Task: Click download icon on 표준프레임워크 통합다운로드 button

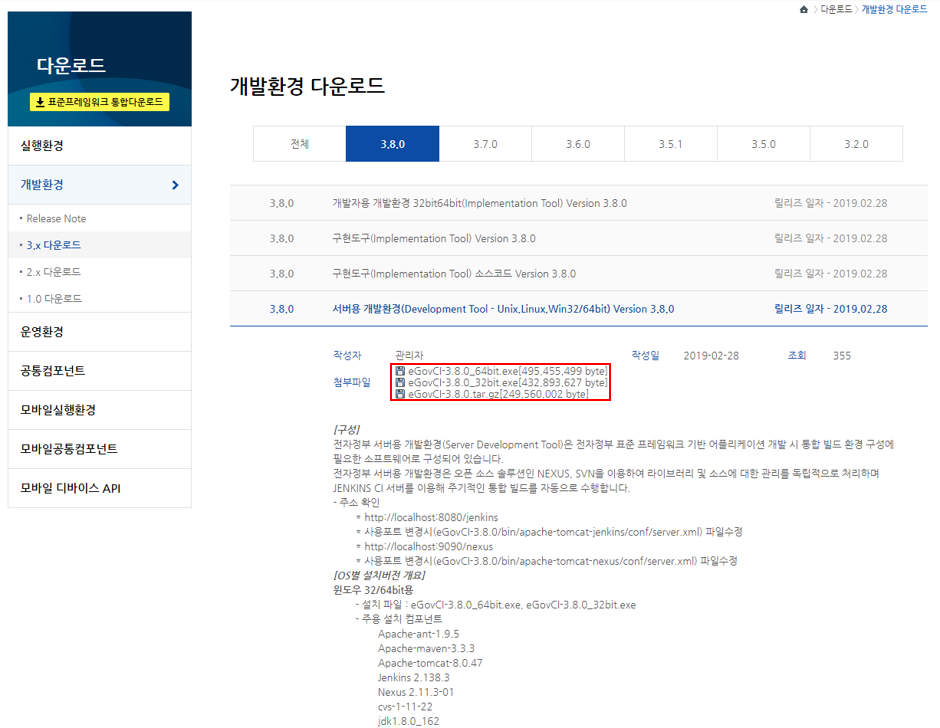Action: 39,102
